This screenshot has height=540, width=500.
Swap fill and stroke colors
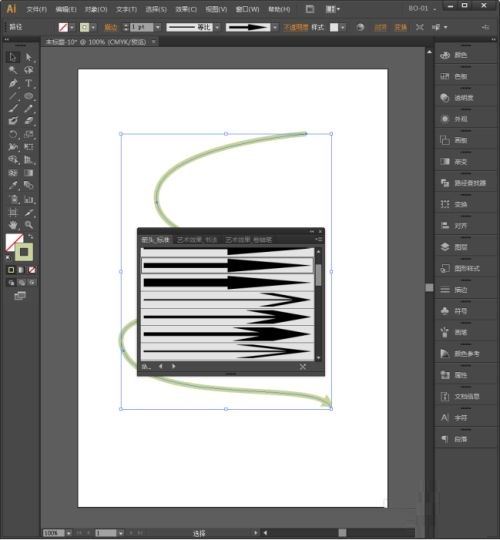31,236
